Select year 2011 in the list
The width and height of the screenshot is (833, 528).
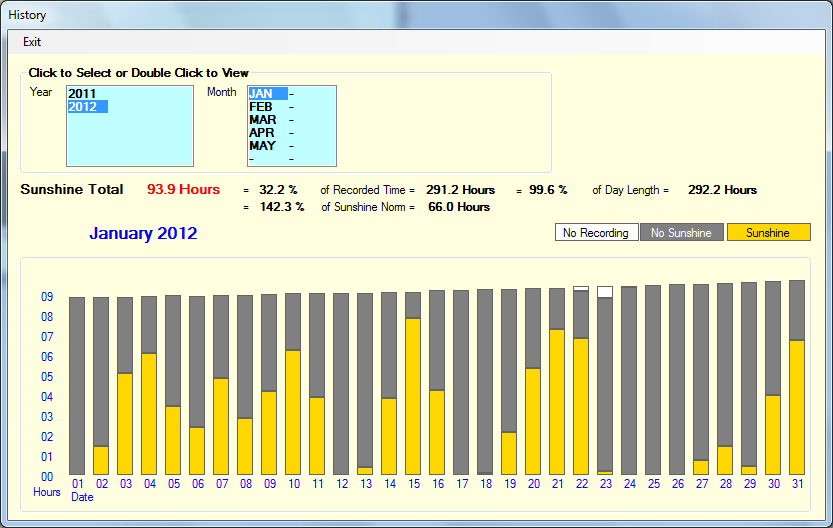[x=82, y=93]
